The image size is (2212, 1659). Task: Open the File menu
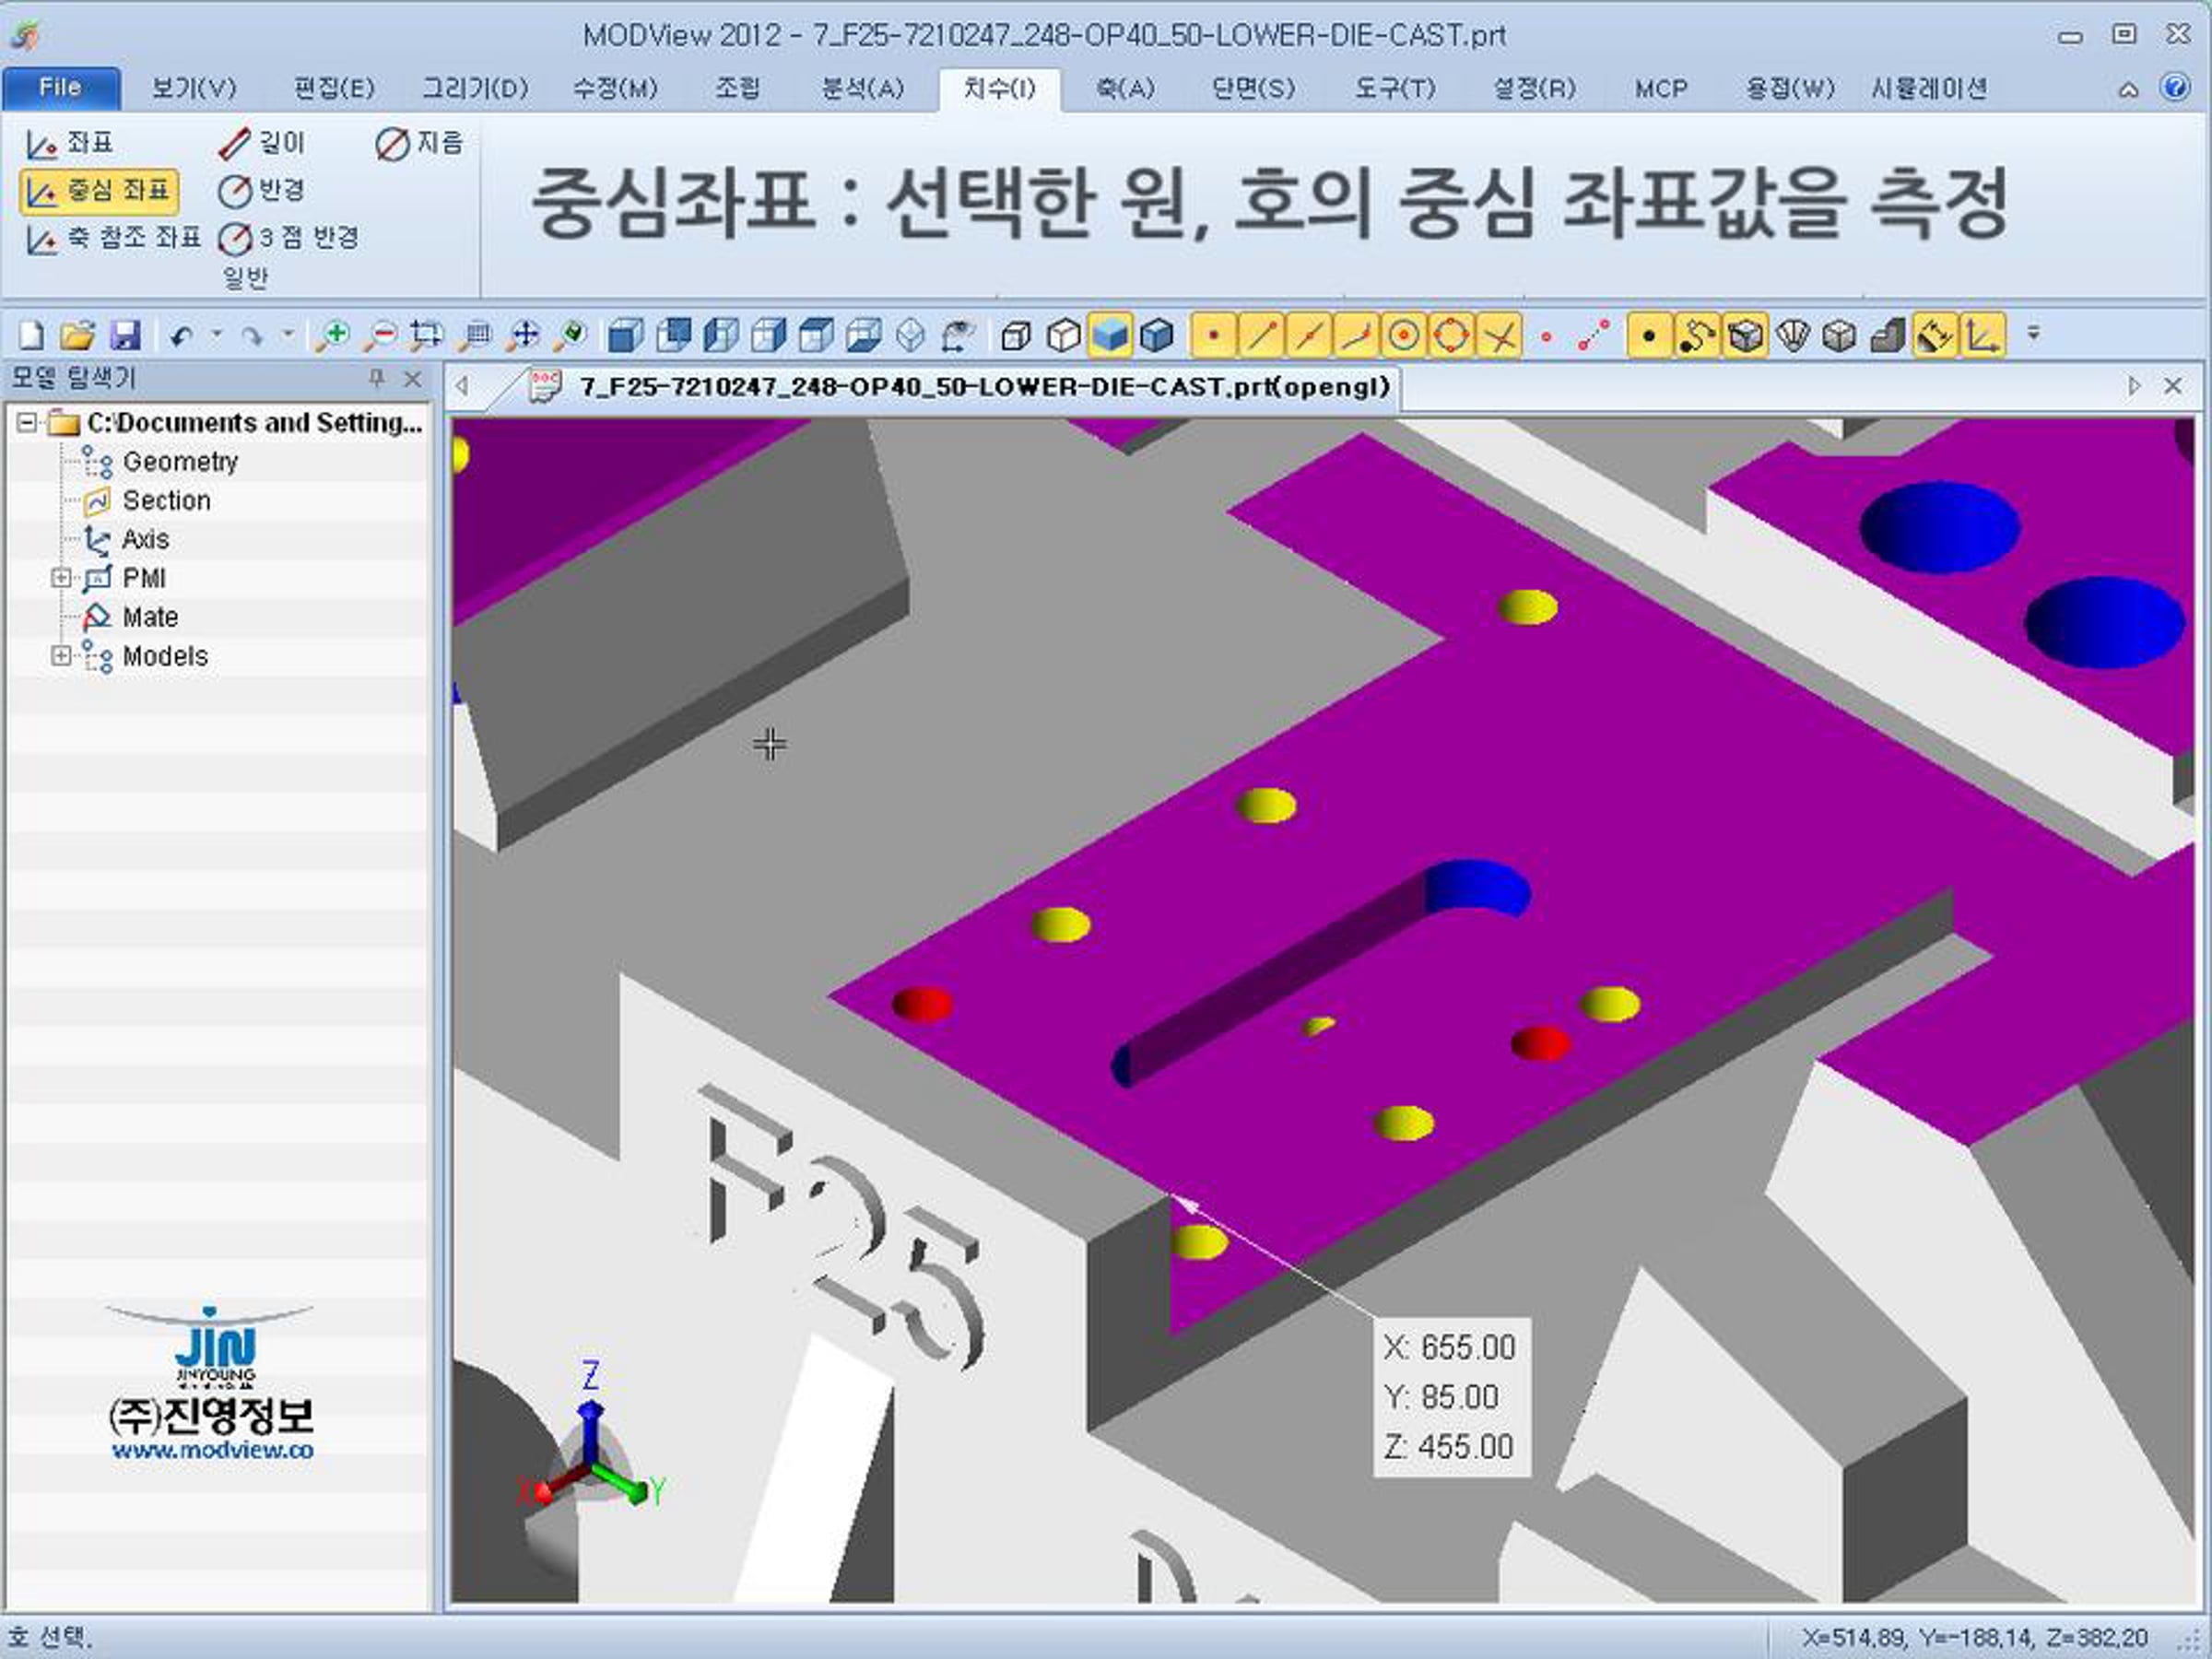click(x=60, y=88)
